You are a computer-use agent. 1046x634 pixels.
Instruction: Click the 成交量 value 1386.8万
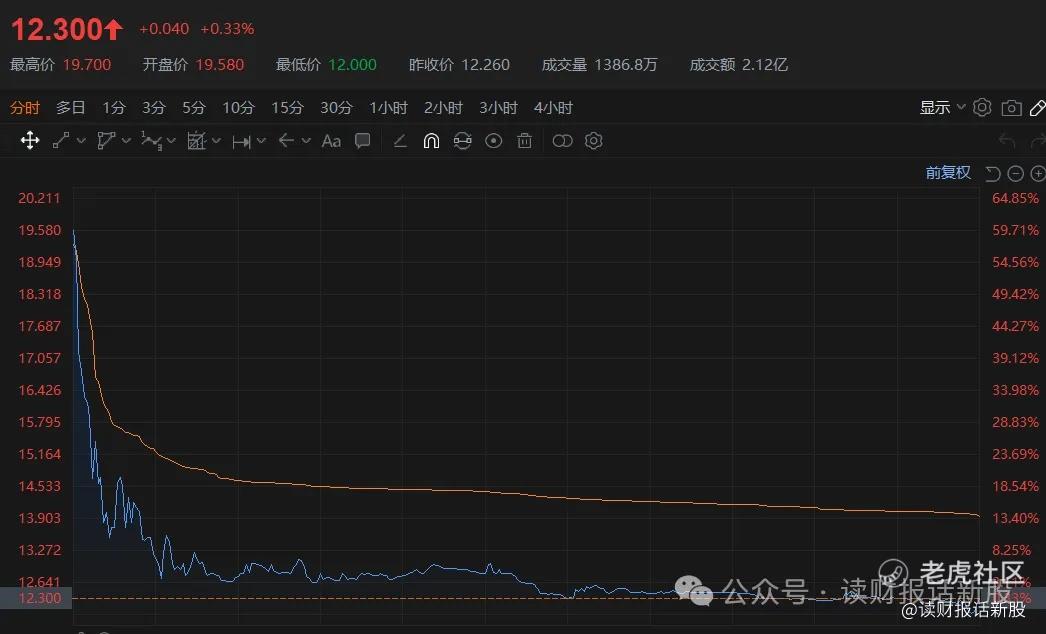pos(626,65)
